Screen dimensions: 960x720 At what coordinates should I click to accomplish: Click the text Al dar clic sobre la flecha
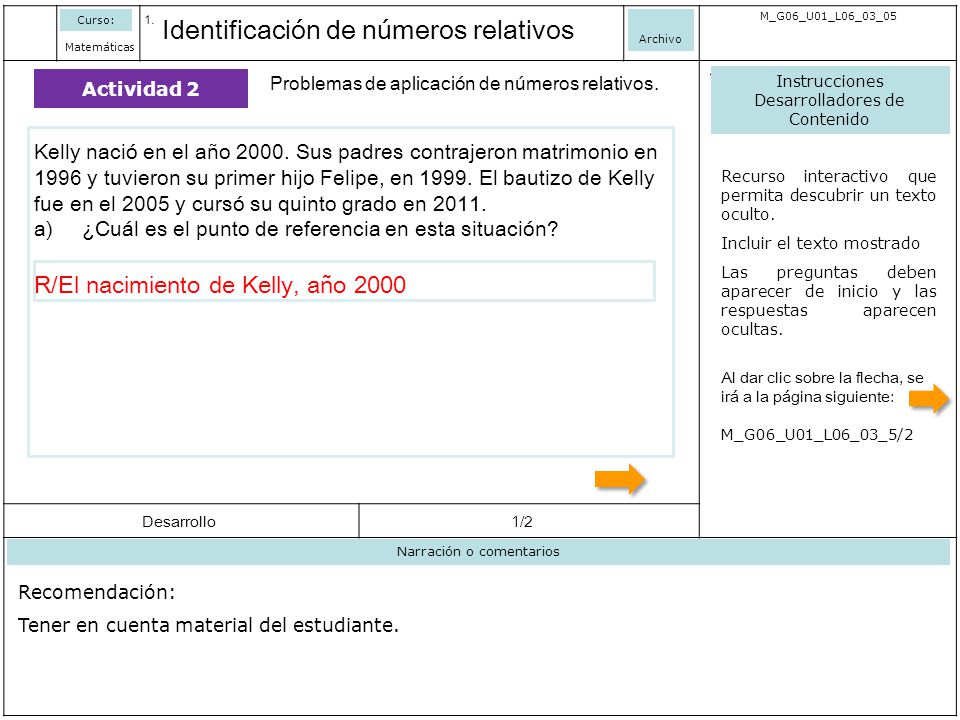[822, 387]
